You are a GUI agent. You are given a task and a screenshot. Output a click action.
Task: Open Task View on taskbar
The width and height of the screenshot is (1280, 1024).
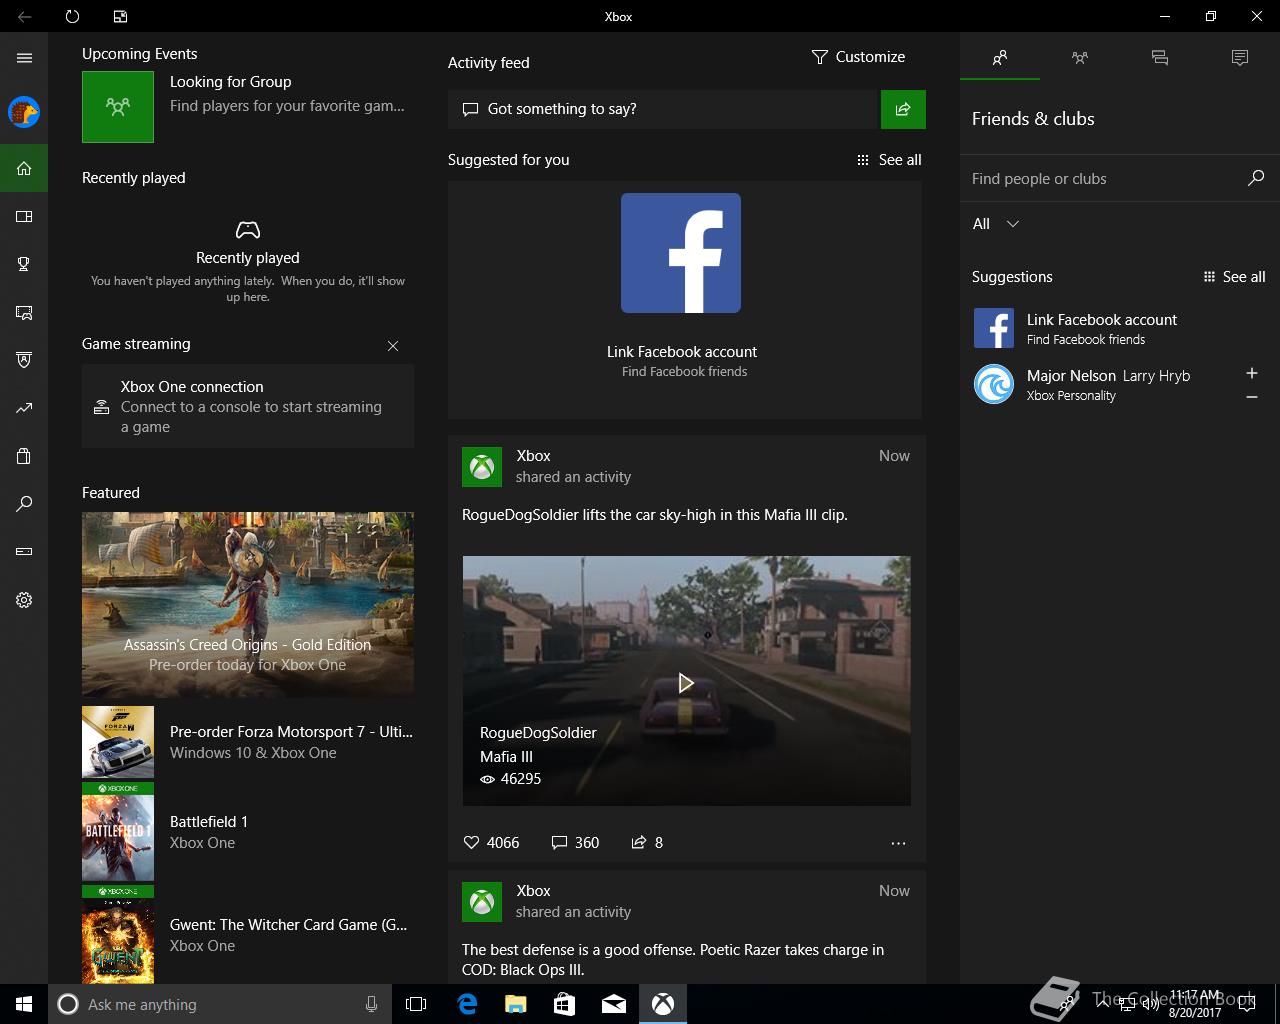(416, 1004)
